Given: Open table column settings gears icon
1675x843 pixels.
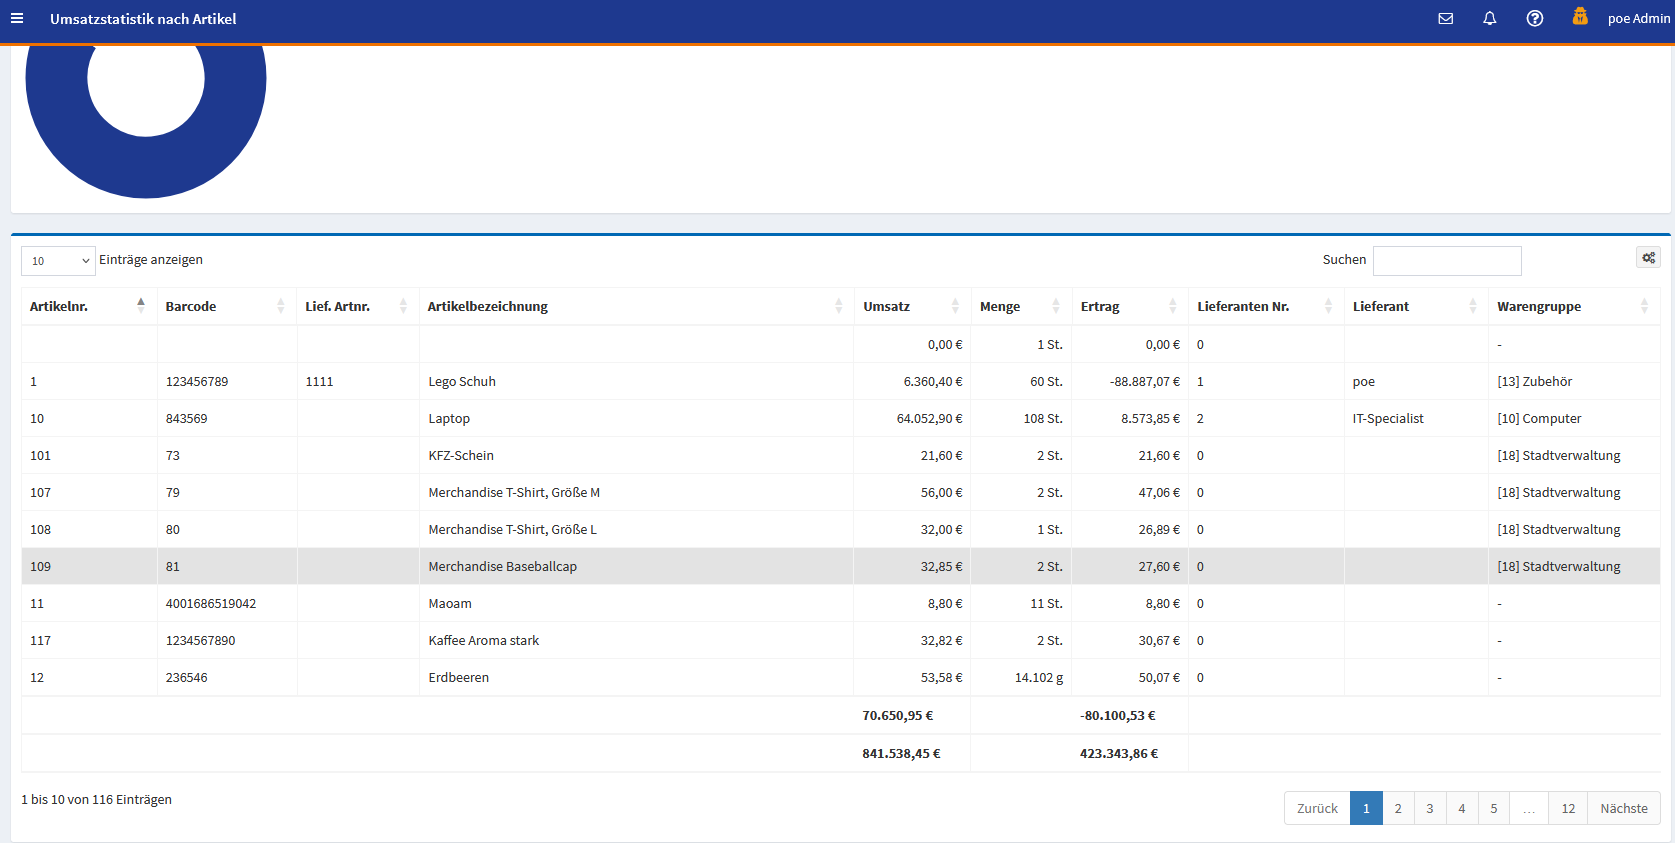Looking at the screenshot, I should point(1648,258).
